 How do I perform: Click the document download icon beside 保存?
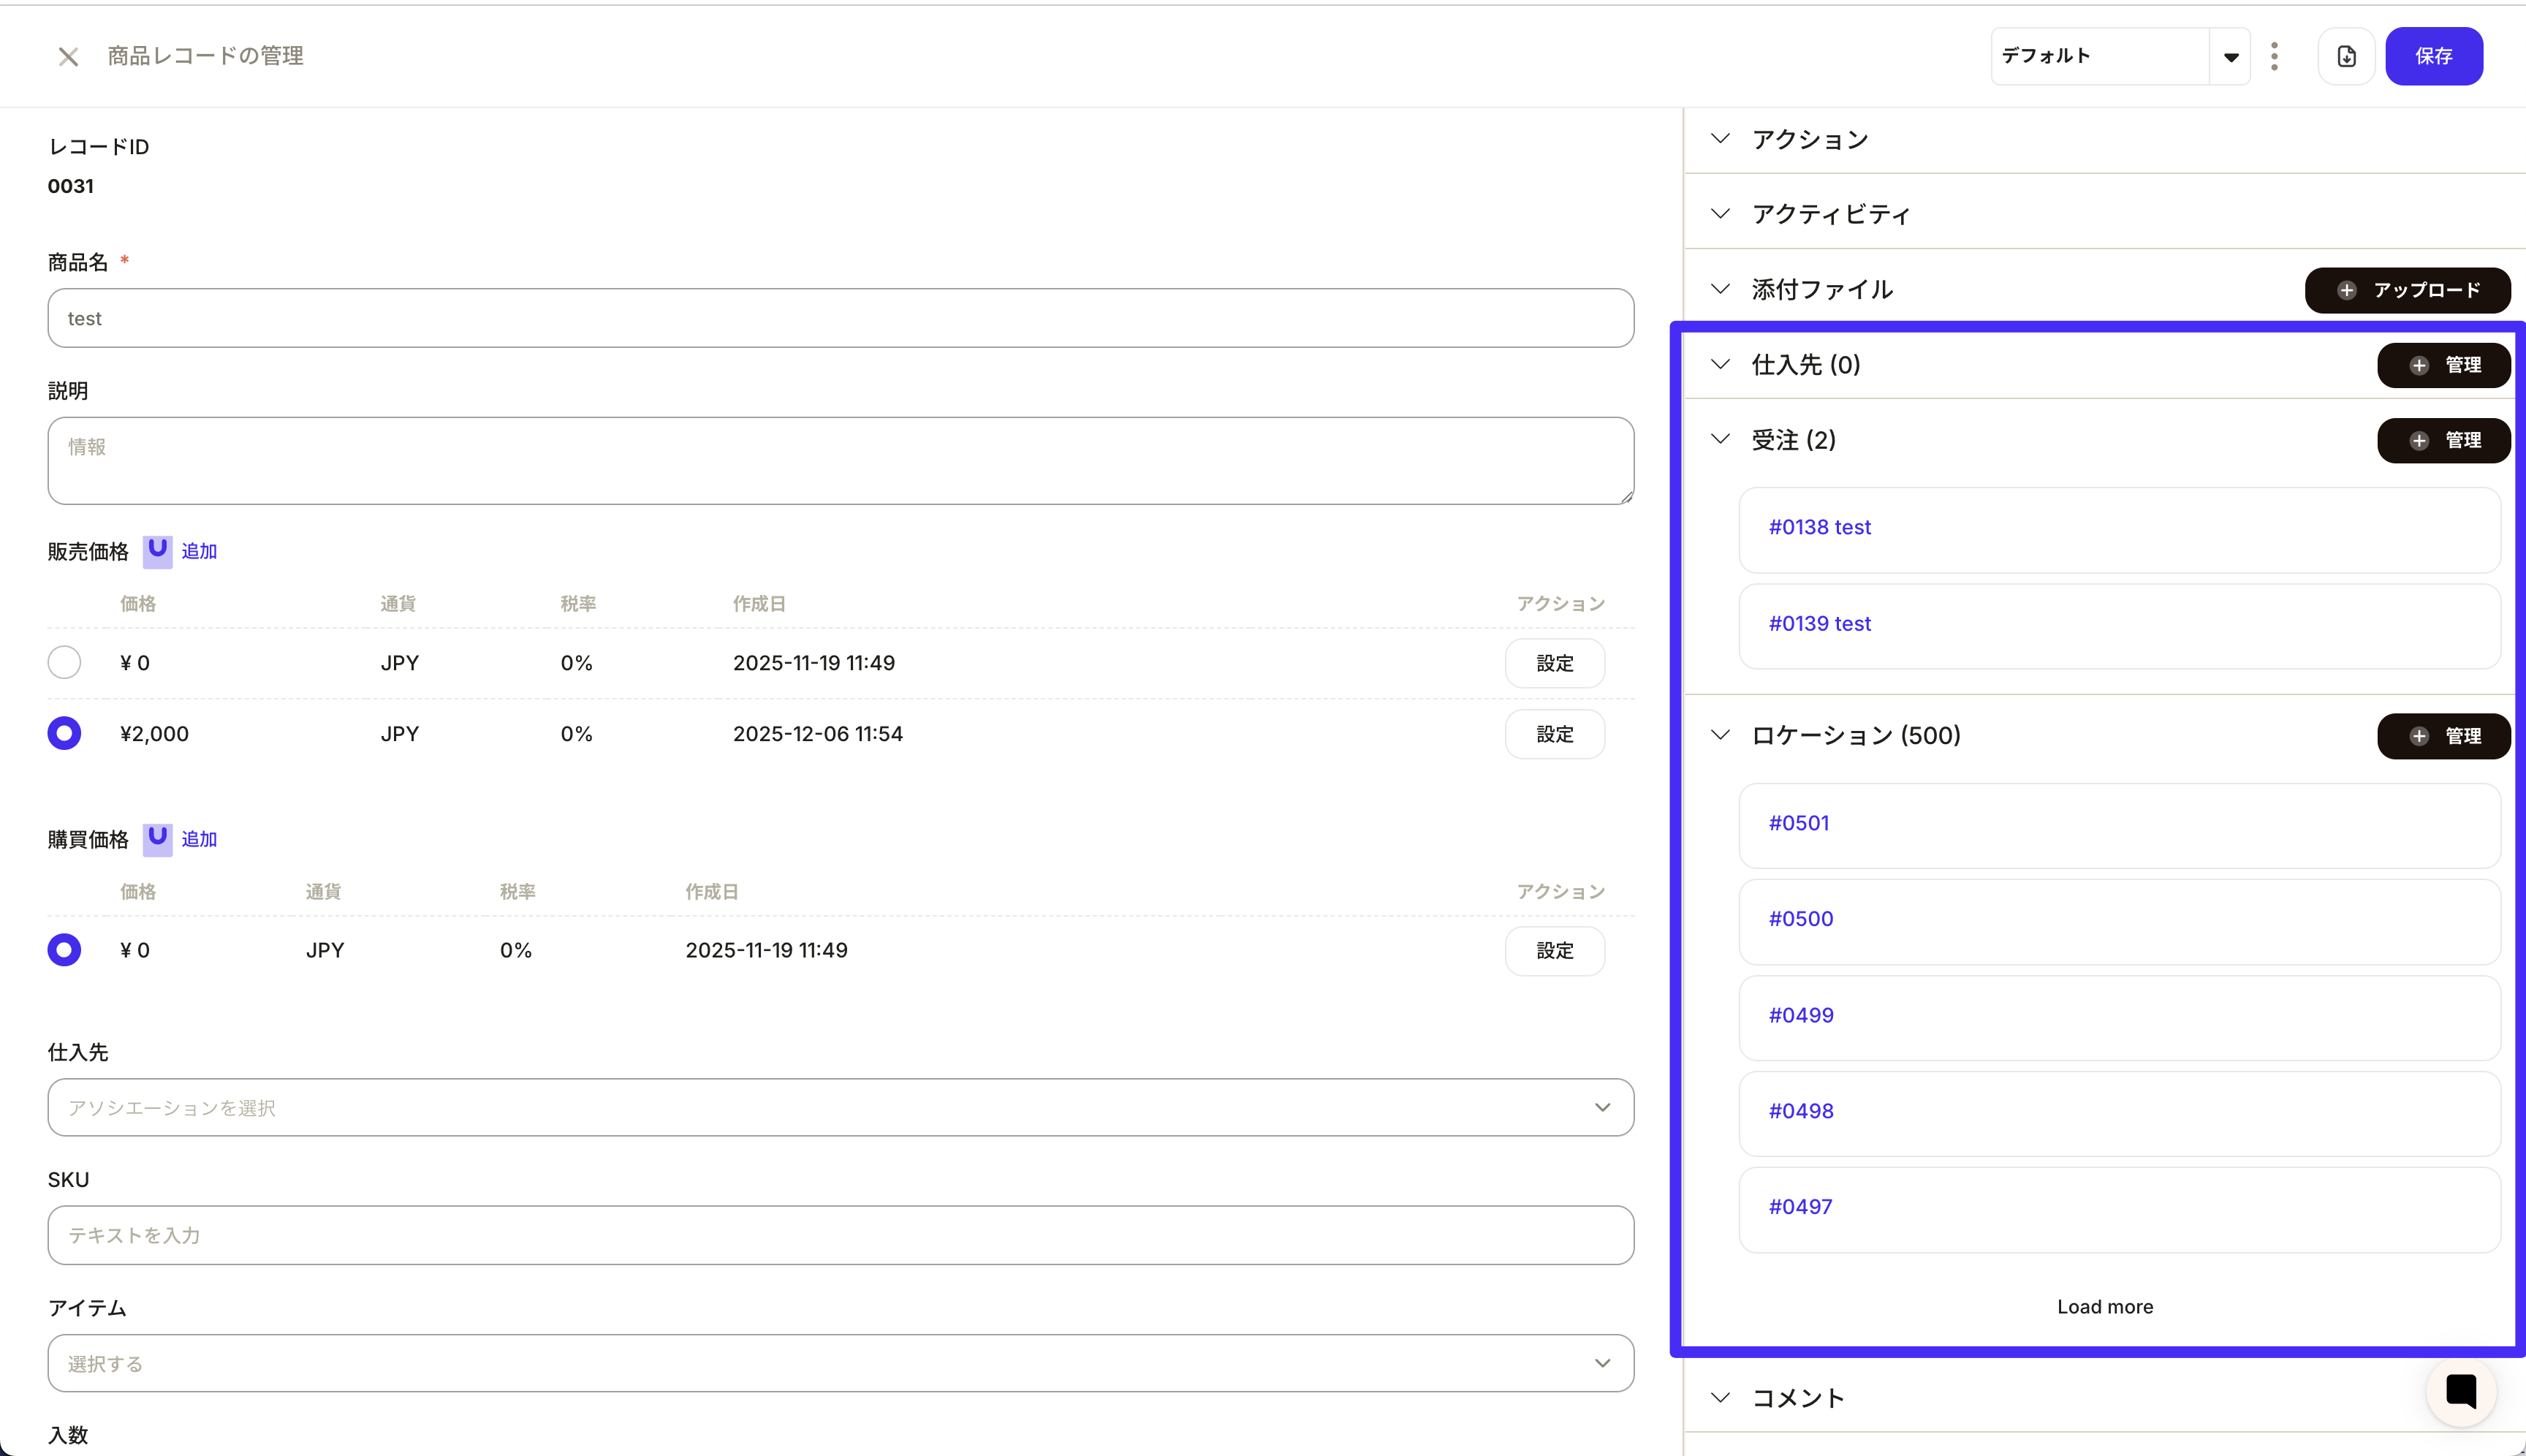pyautogui.click(x=2346, y=57)
